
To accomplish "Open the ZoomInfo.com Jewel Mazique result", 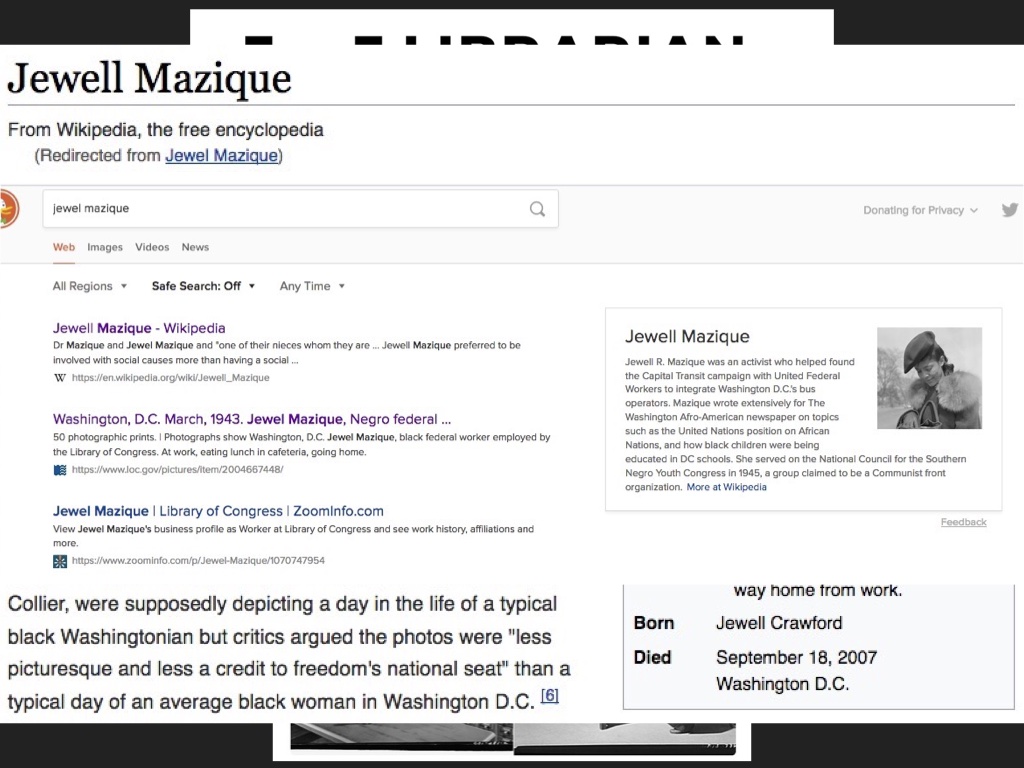I will [x=218, y=511].
